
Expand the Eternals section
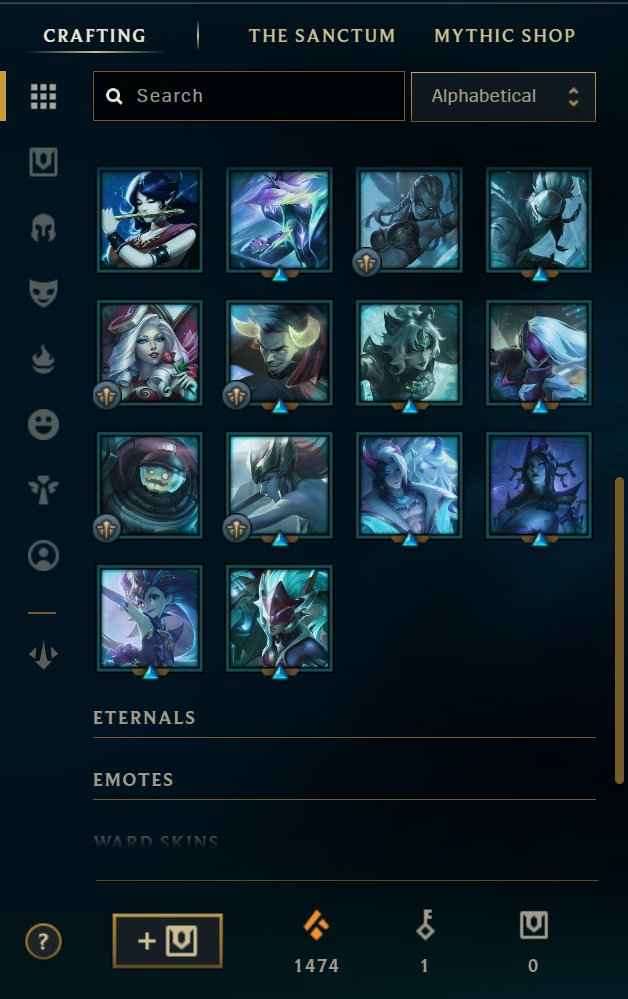click(344, 718)
